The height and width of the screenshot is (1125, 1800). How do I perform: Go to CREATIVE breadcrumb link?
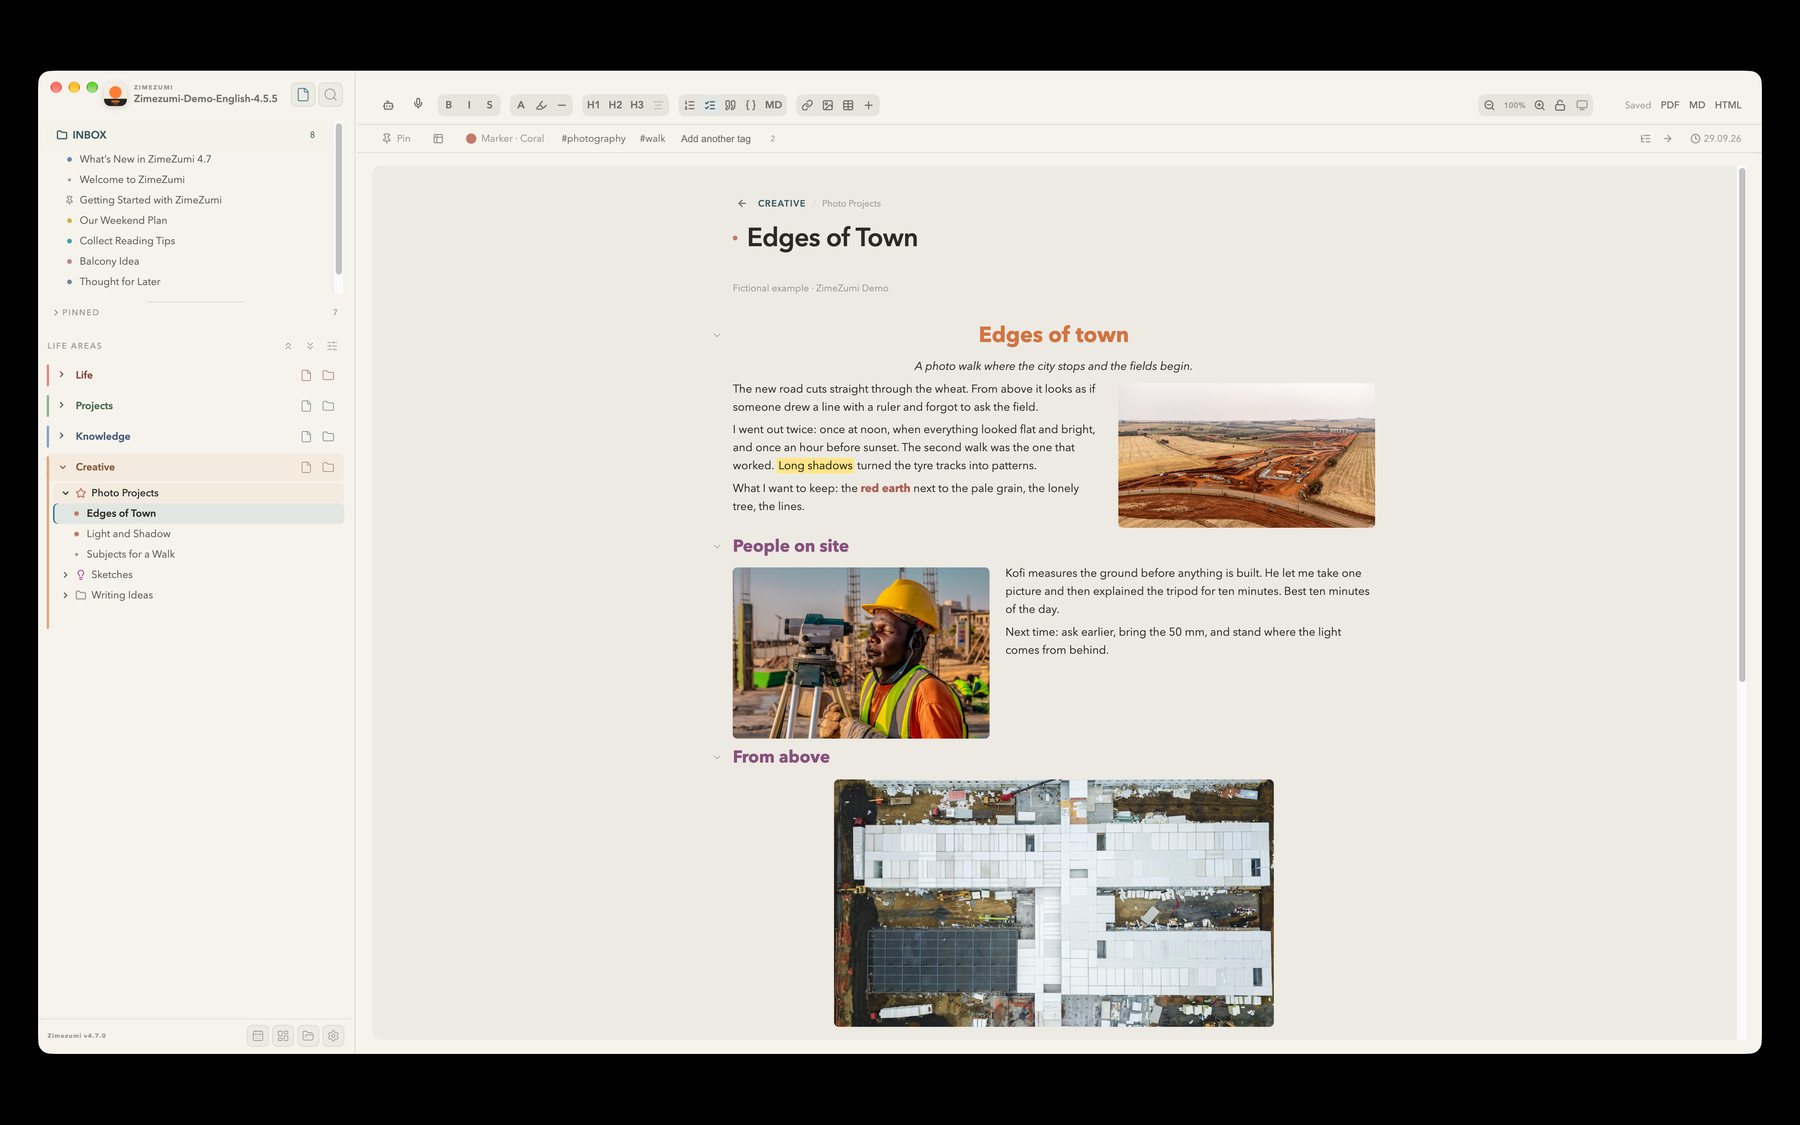tap(781, 204)
